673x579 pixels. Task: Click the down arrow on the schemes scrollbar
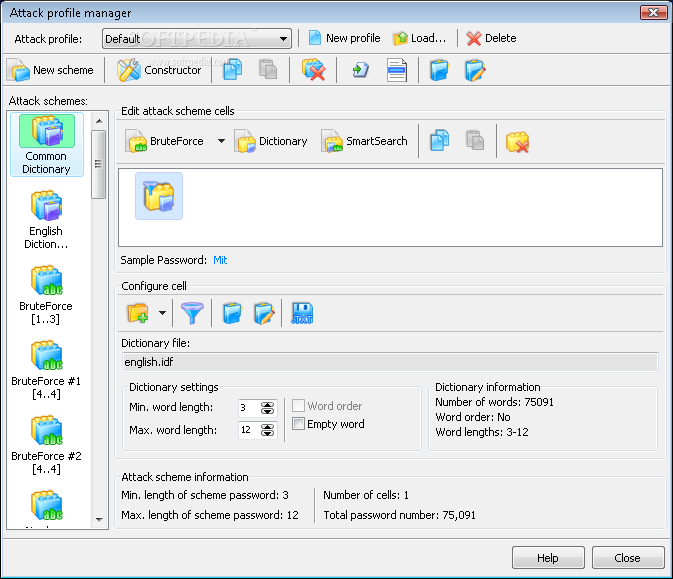tap(99, 520)
